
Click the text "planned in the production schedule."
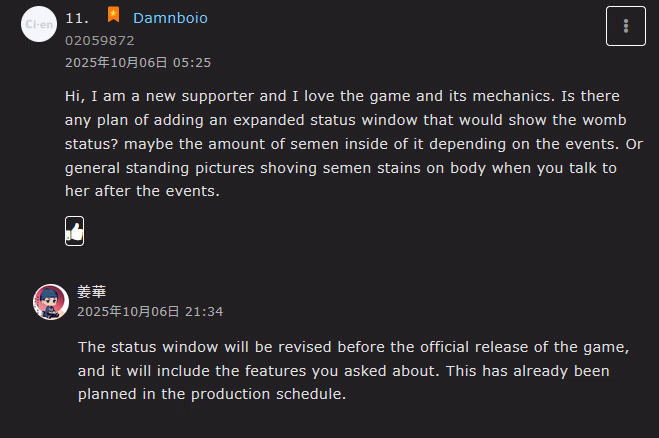coord(212,395)
